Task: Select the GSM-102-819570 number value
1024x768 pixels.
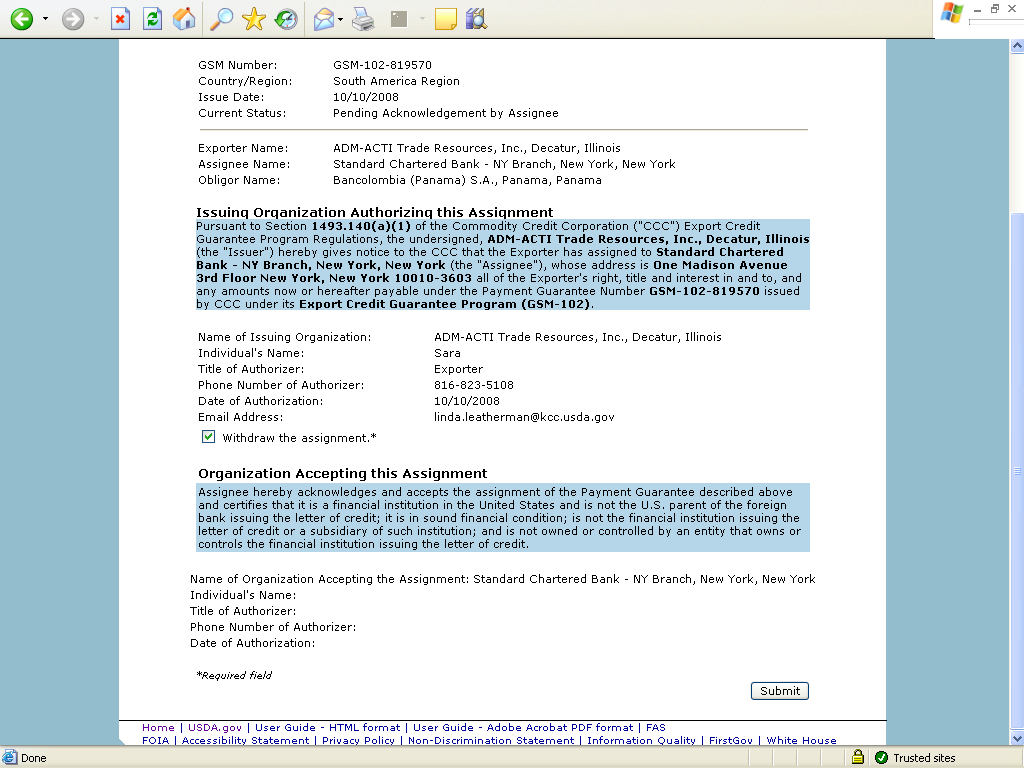Action: tap(382, 65)
